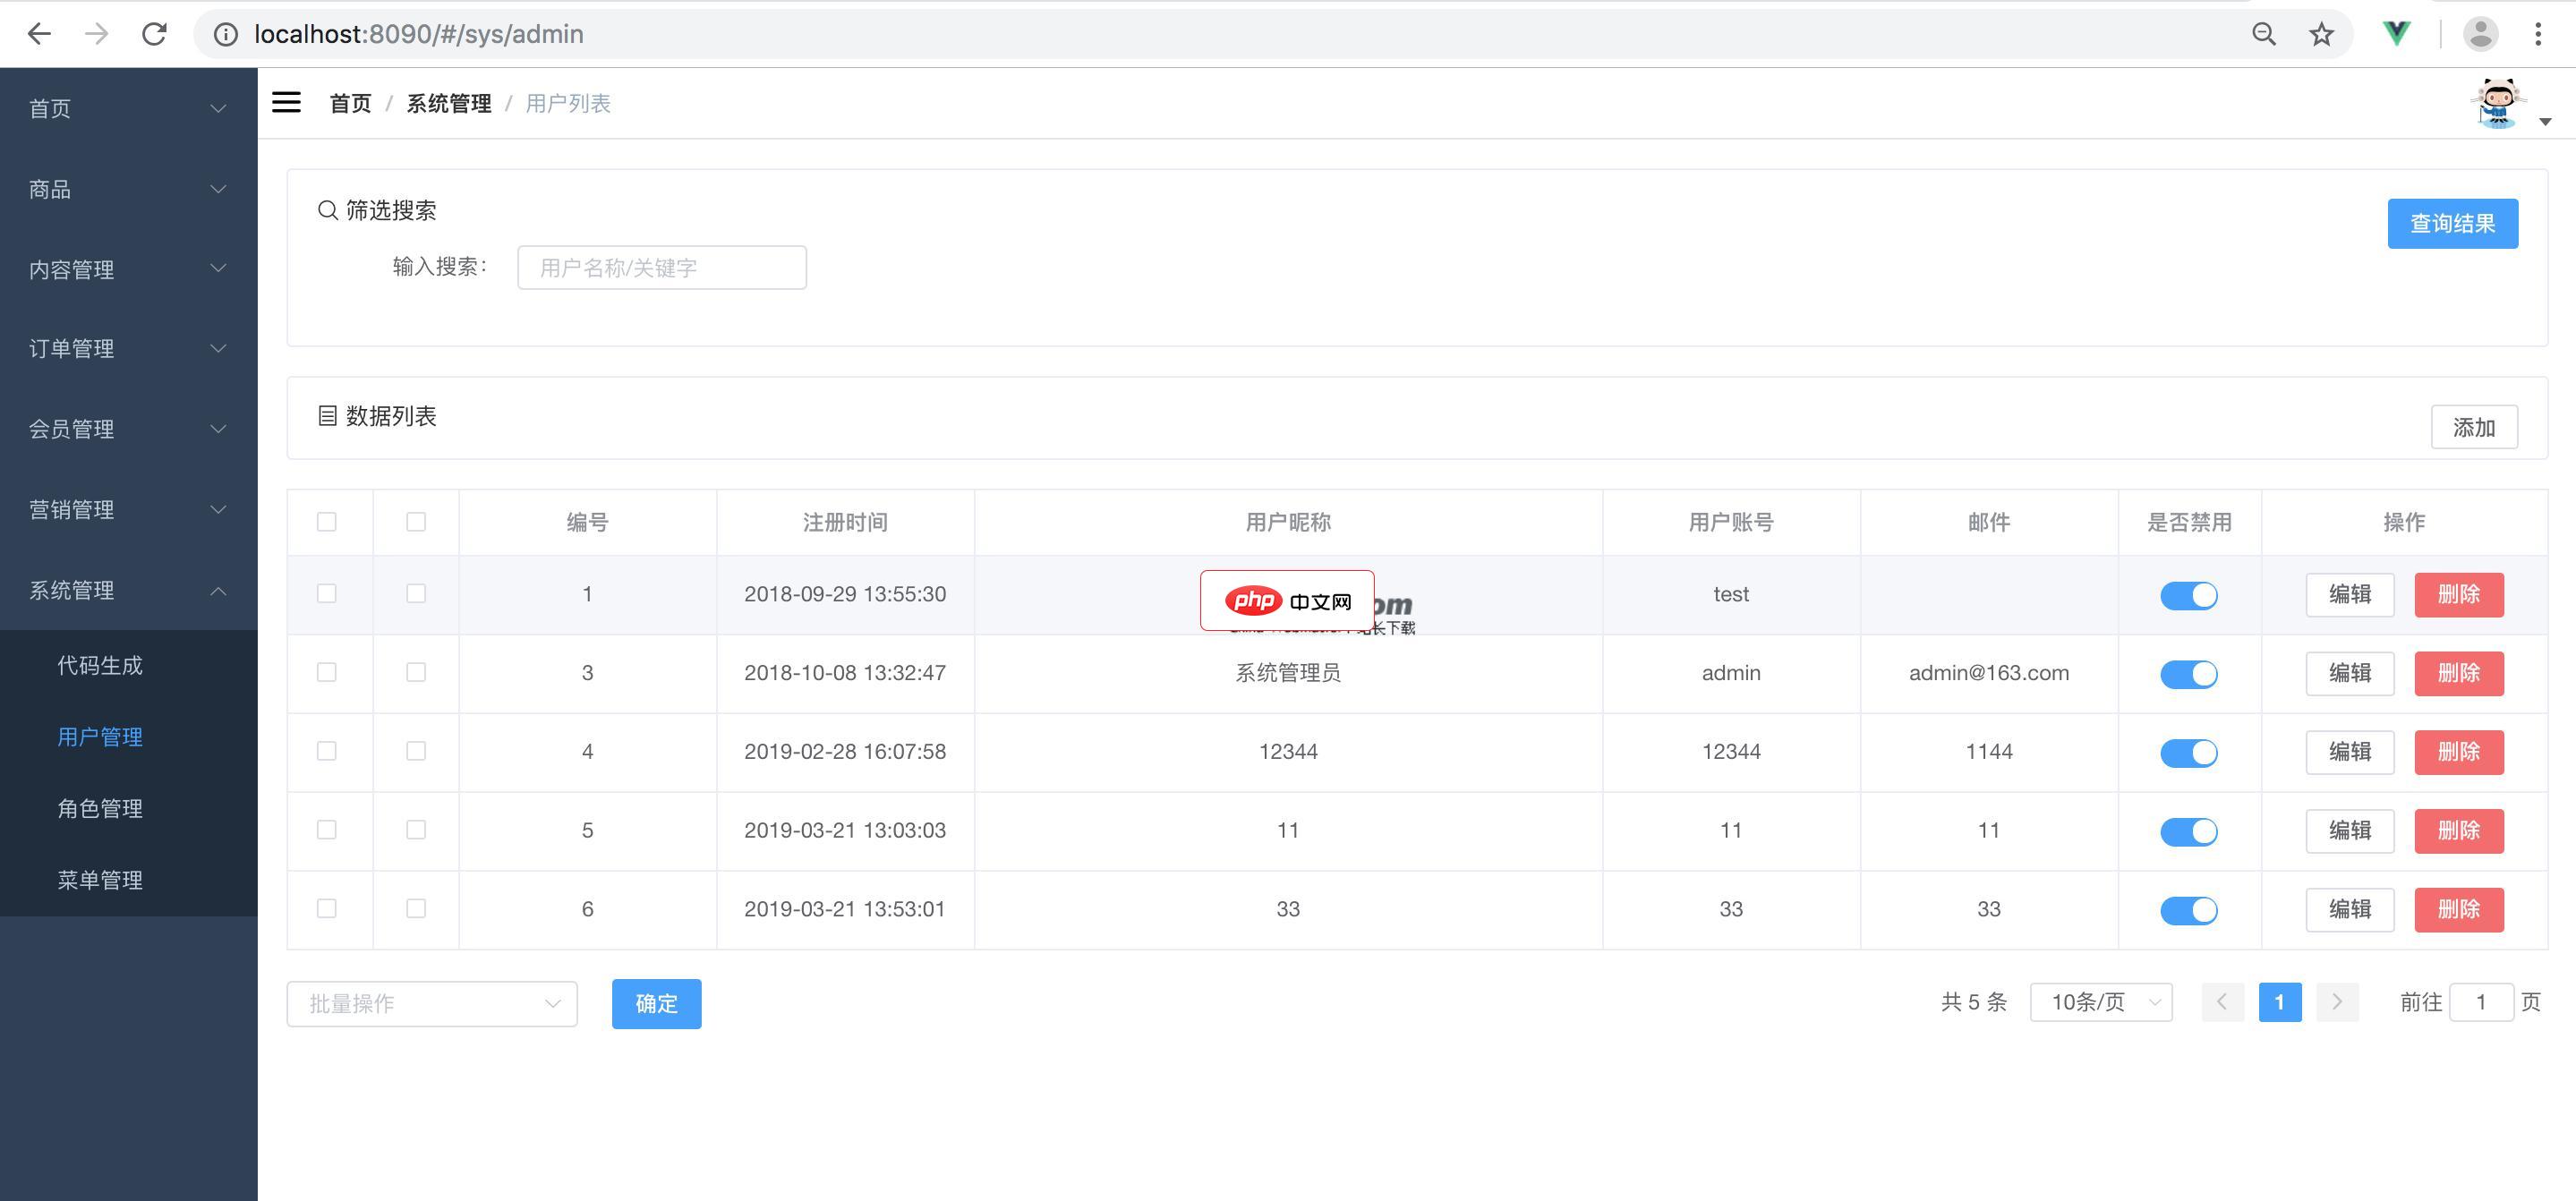The image size is (2576, 1201).
Task: Click the 查询结果 search button
Action: pyautogui.click(x=2452, y=223)
